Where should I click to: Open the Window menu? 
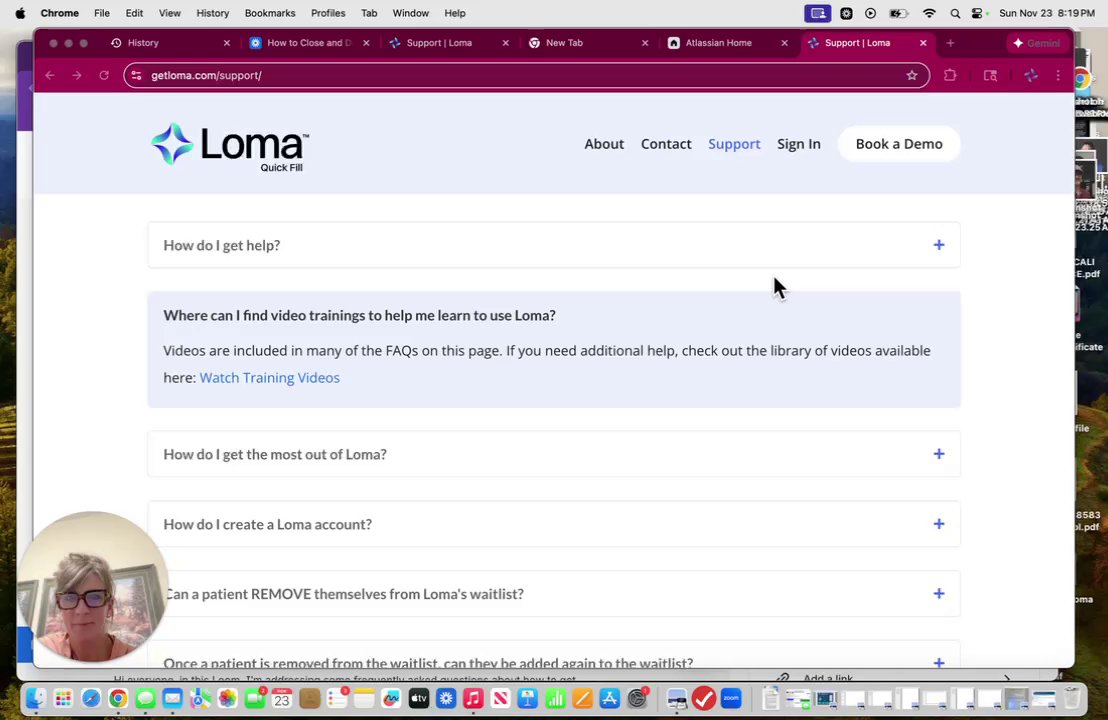click(411, 13)
